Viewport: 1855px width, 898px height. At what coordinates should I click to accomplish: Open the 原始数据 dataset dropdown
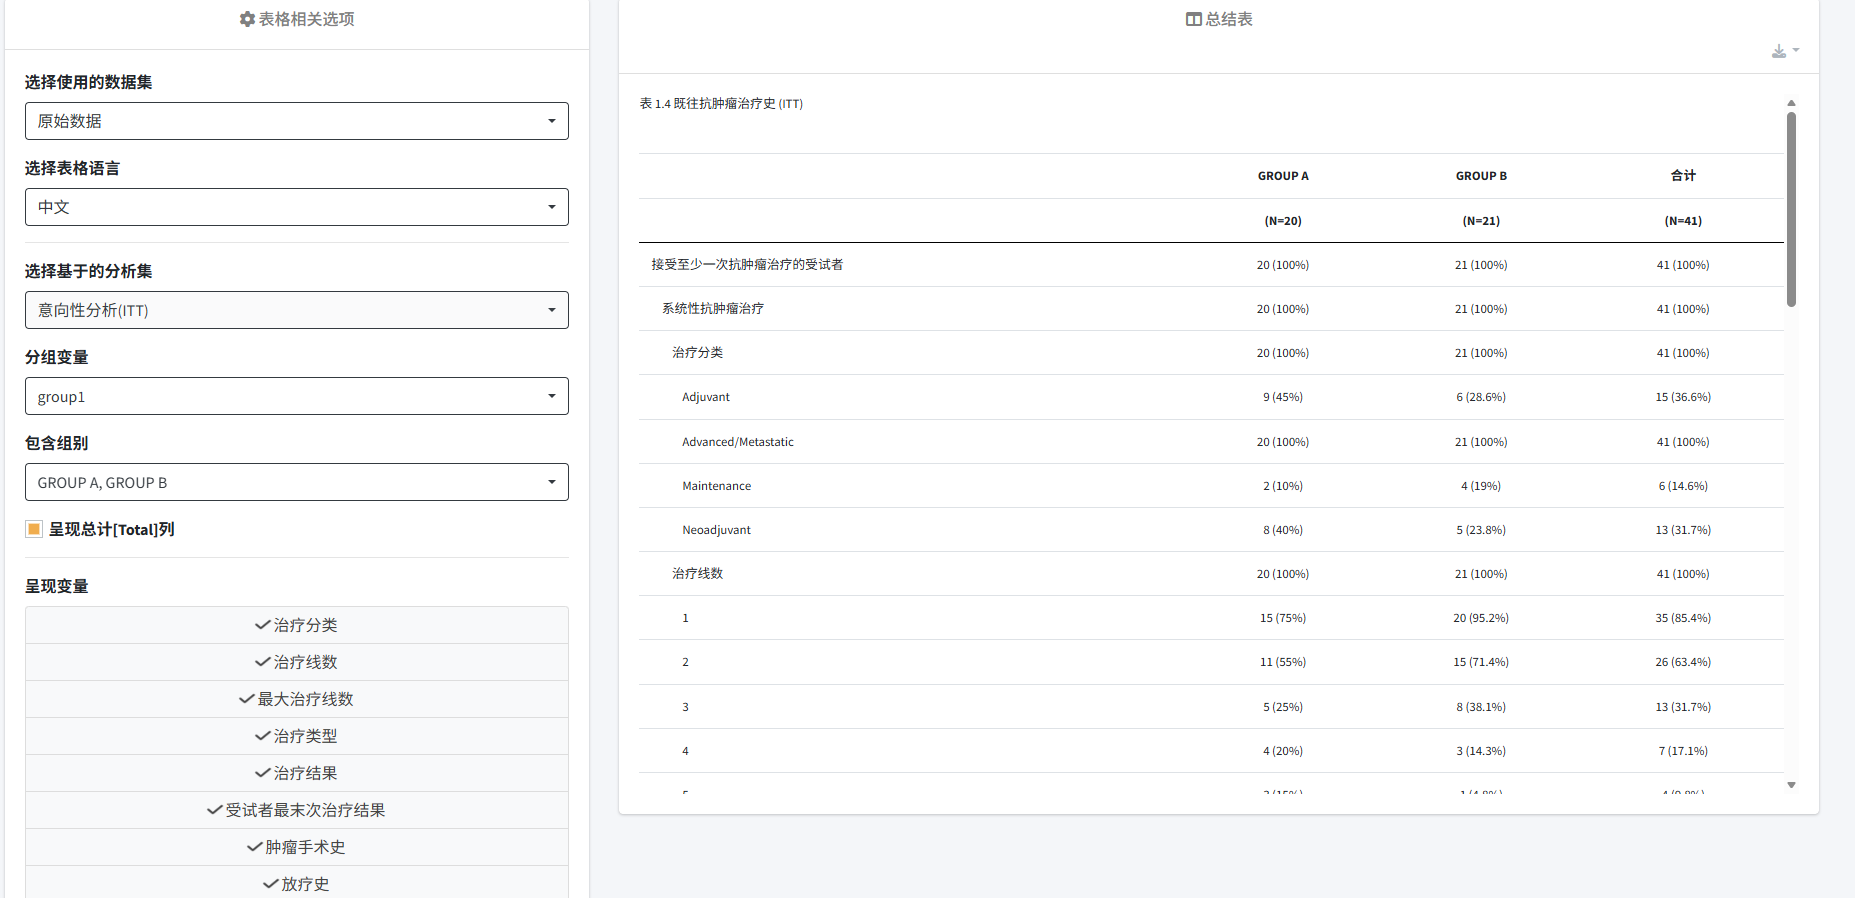[297, 121]
